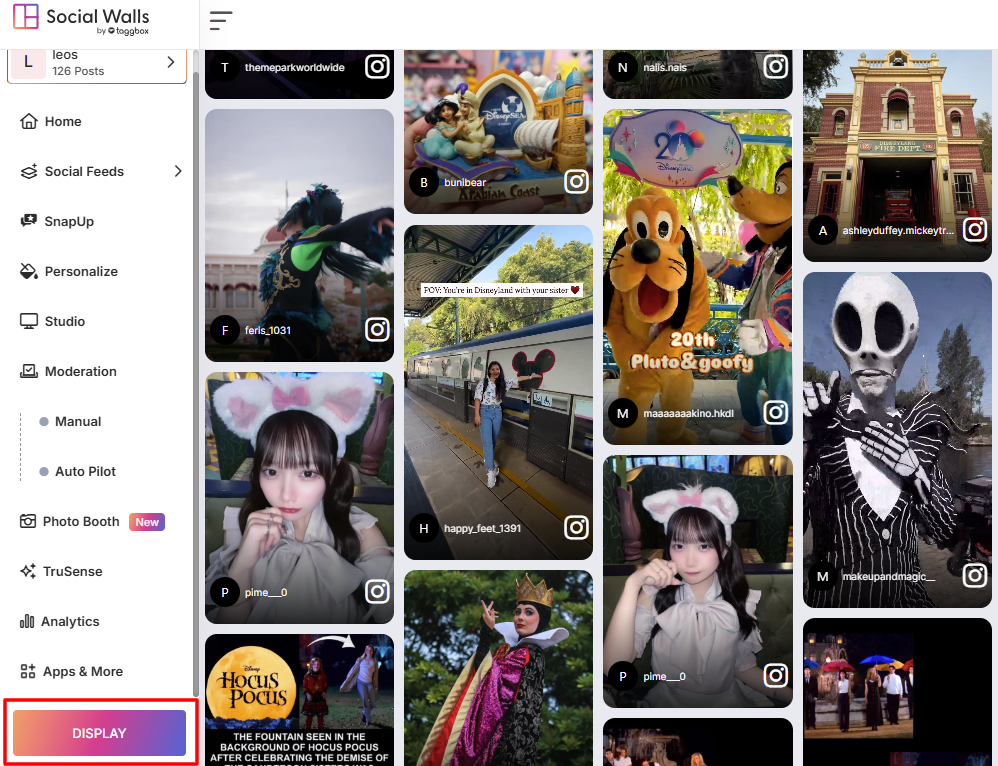Viewport: 998px width, 766px height.
Task: Open the makeupandmagic_ skeleton costume post
Action: [x=897, y=430]
